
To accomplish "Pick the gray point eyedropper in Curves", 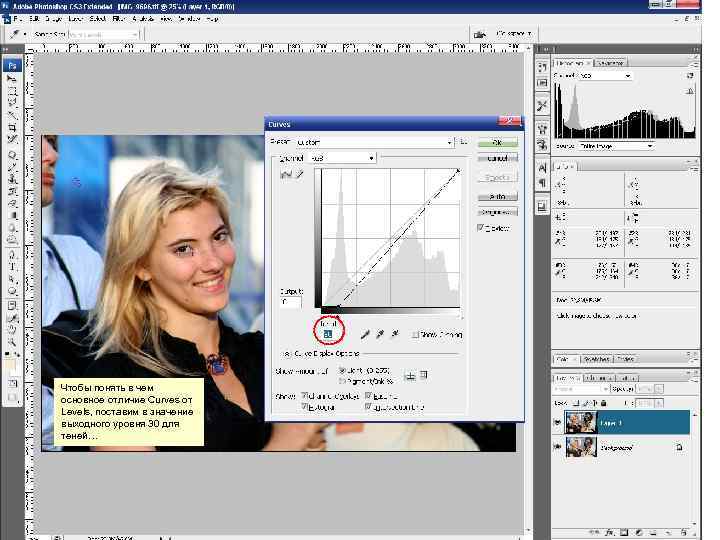I will click(x=380, y=335).
